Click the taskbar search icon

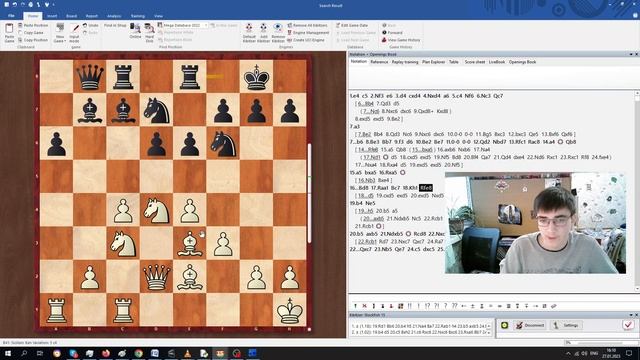tap(24, 353)
